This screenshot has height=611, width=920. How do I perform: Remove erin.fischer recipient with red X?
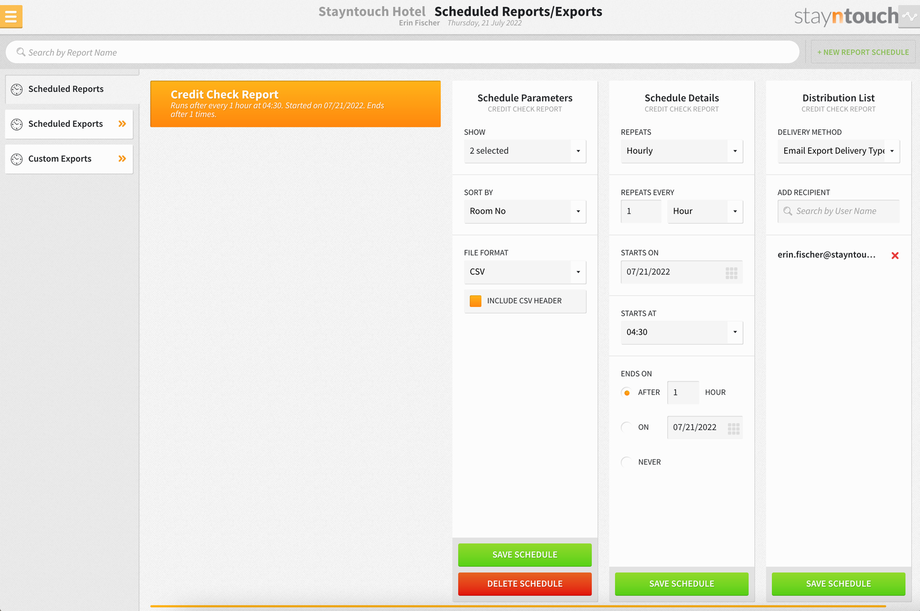click(895, 255)
